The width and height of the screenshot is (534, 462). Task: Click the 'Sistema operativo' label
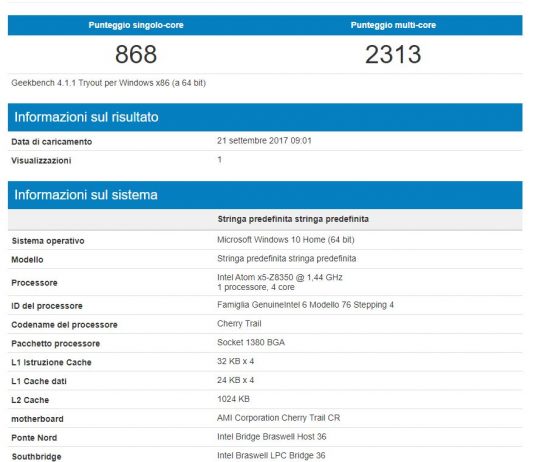pyautogui.click(x=48, y=241)
